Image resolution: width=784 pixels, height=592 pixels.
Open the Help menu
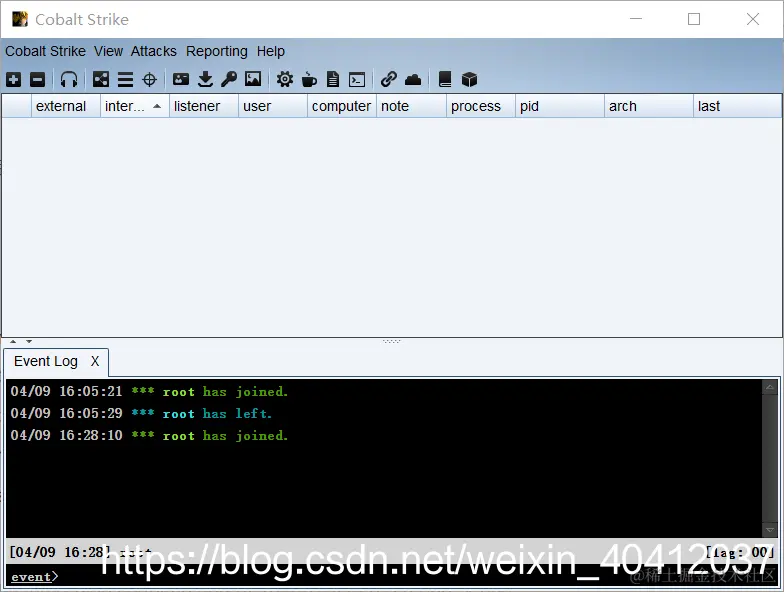coord(270,51)
